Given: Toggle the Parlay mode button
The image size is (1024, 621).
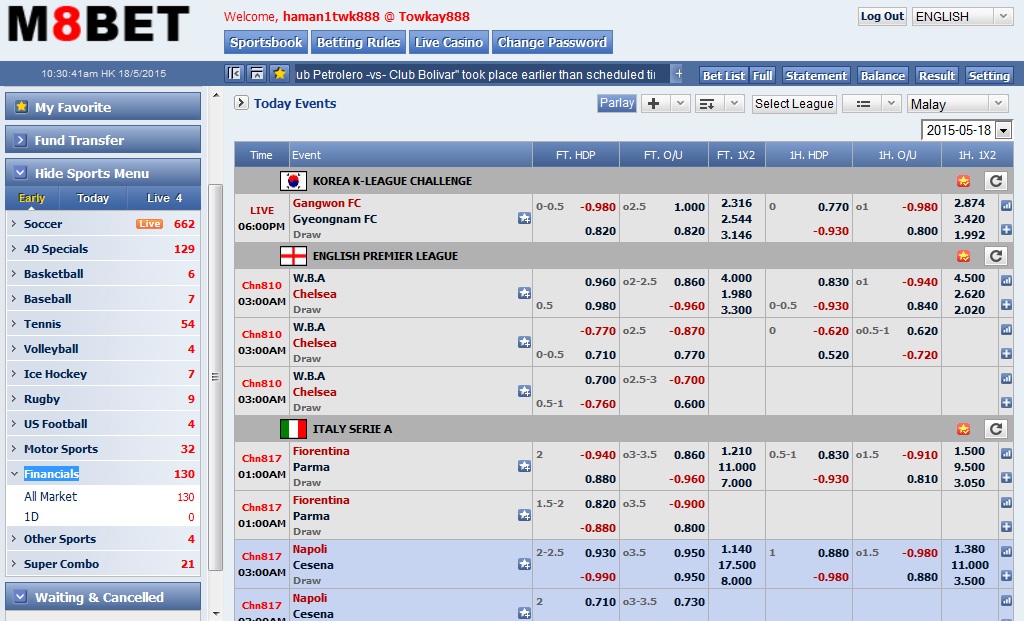Looking at the screenshot, I should point(617,103).
